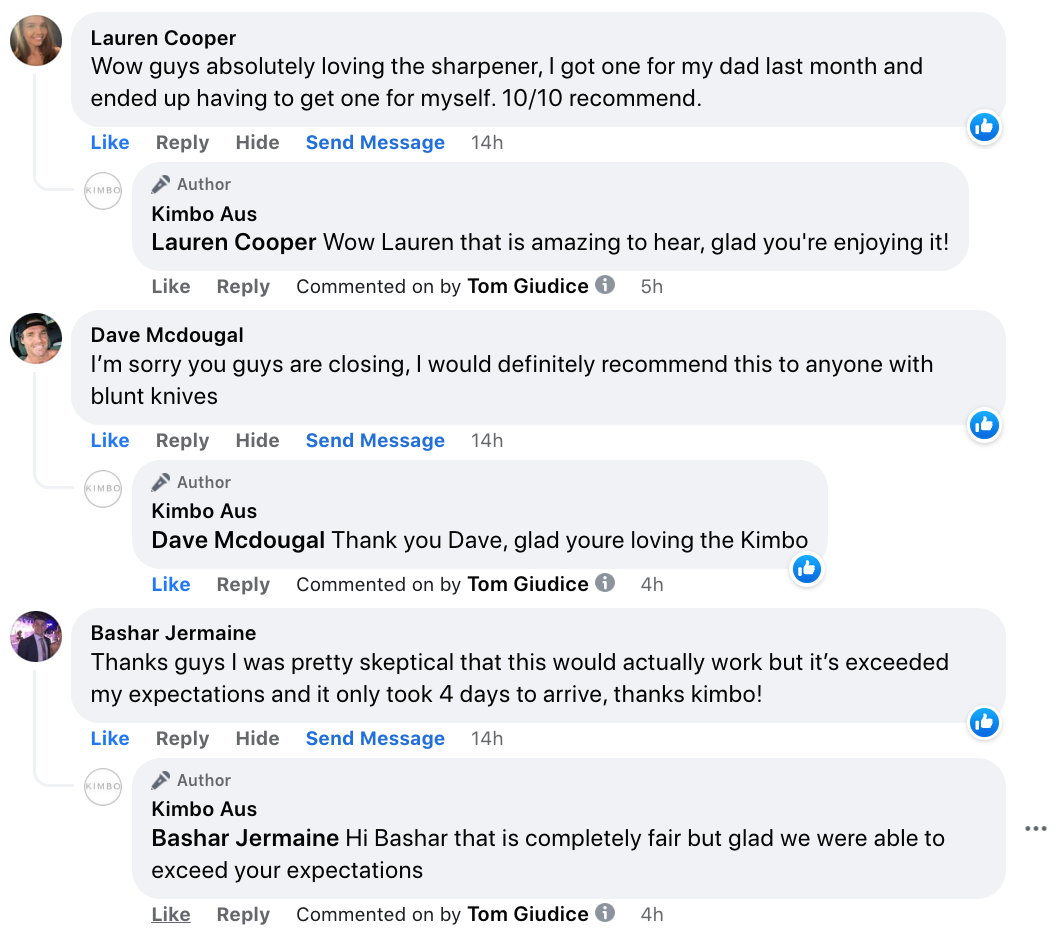Viewport: 1056px width, 934px height.
Task: Click the info icon beside Tom Giudice, 5h reply
Action: click(x=605, y=285)
